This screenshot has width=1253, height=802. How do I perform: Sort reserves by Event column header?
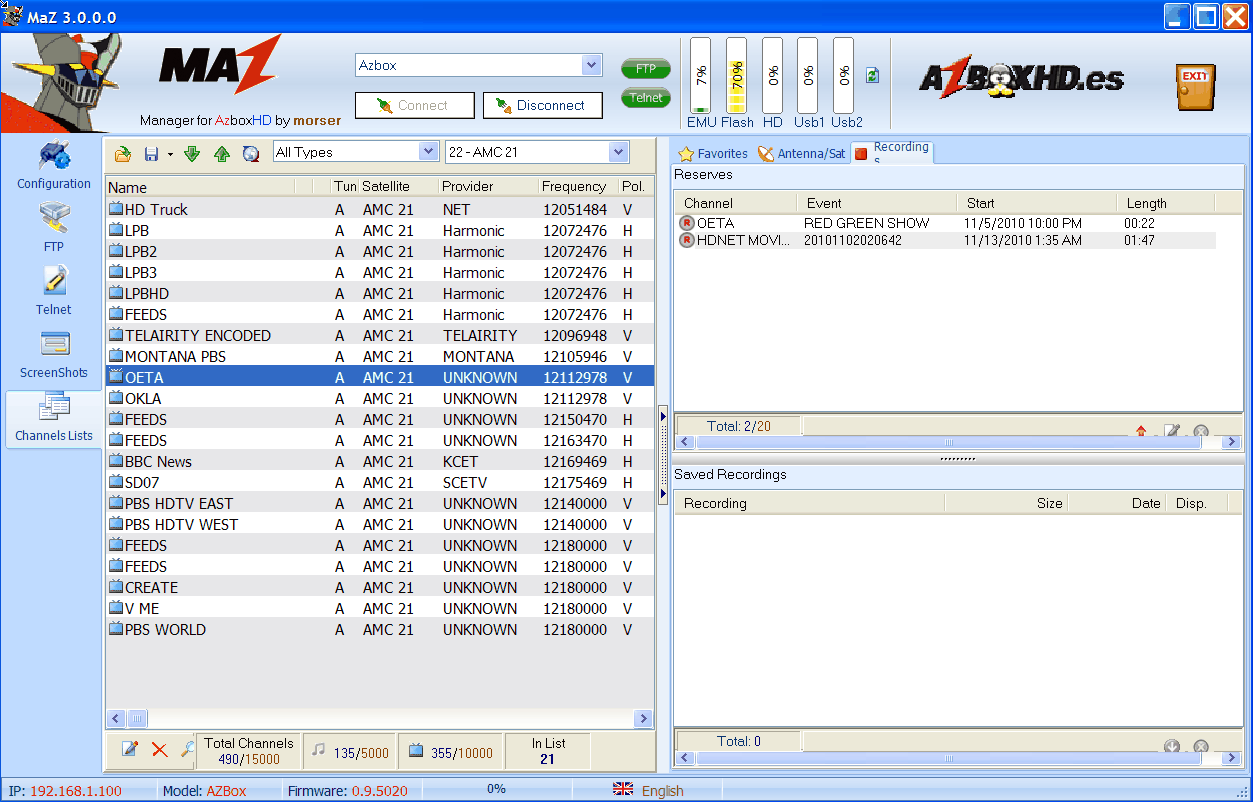pos(877,203)
